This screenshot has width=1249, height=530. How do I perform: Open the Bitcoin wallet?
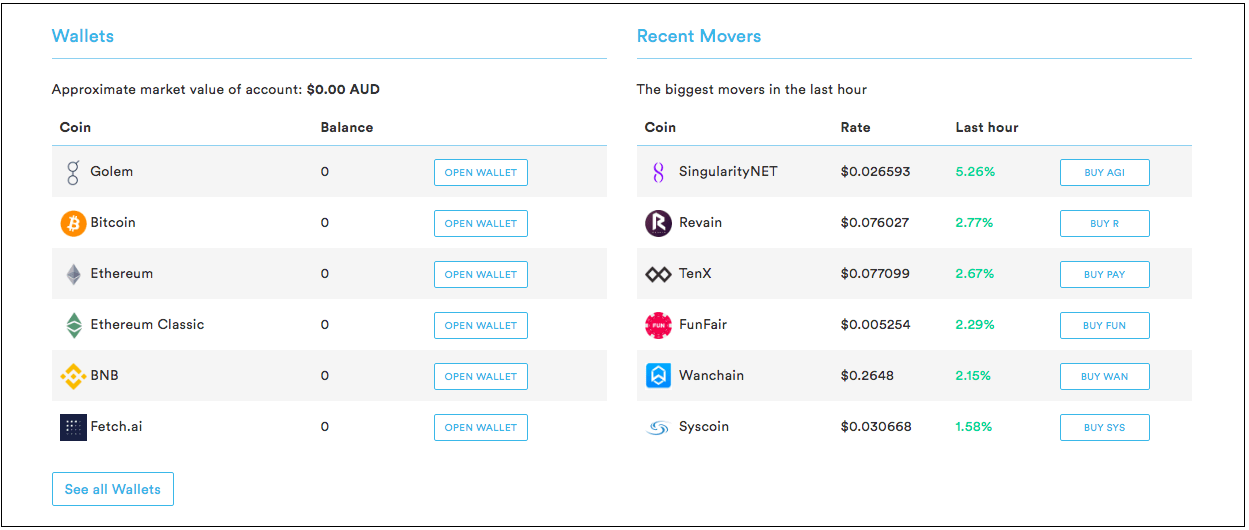click(481, 223)
